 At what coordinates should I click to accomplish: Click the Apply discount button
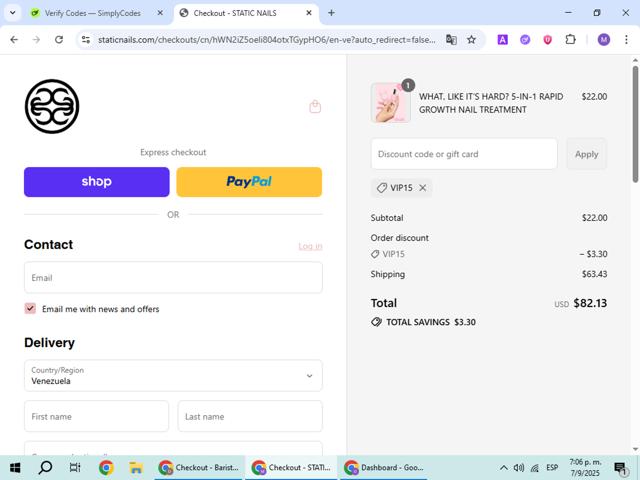point(587,154)
